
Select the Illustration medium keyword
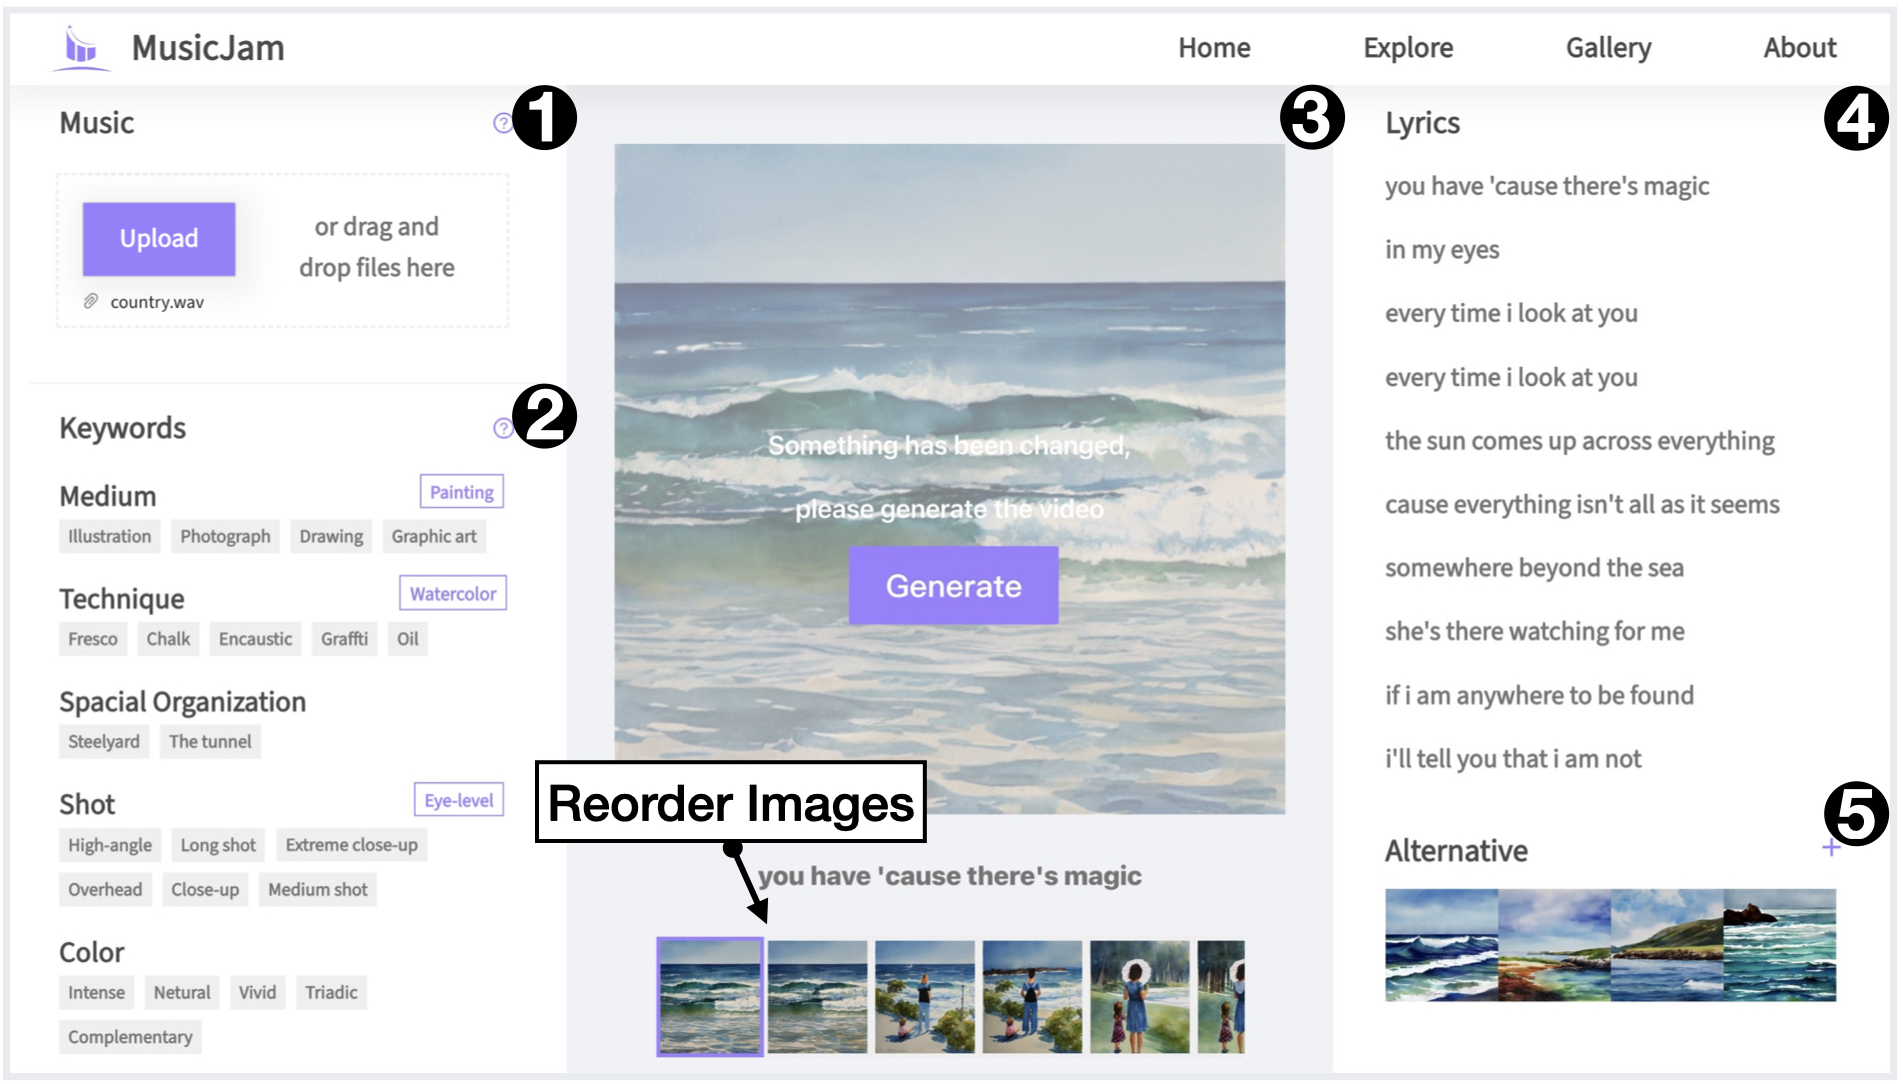coord(110,536)
